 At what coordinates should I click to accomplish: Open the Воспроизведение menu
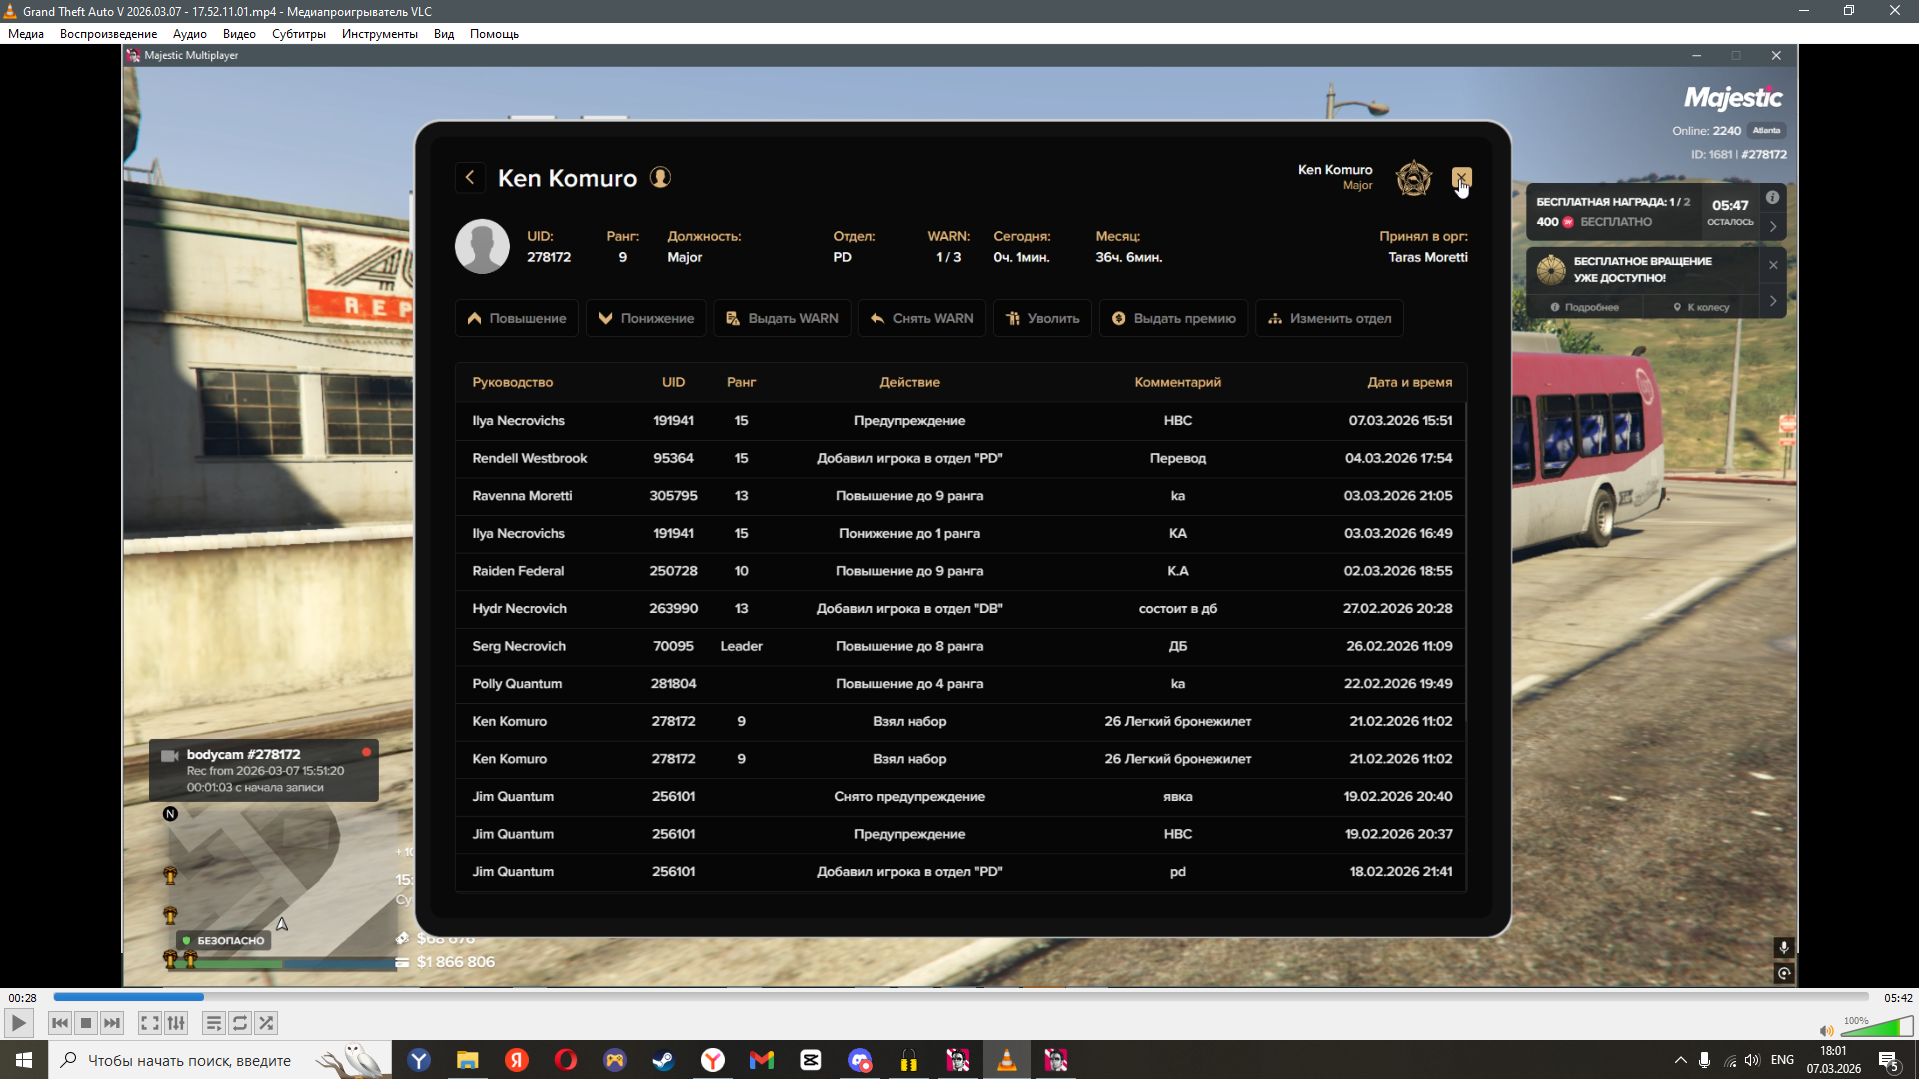[108, 34]
